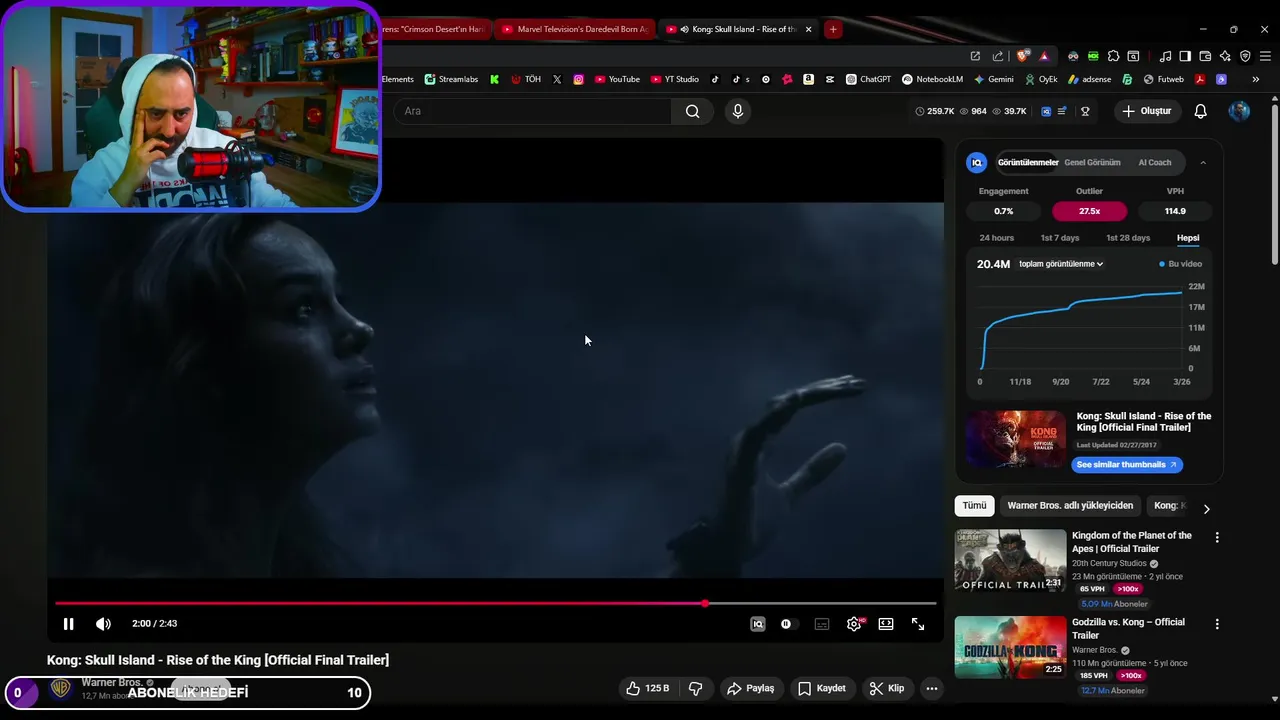The image size is (1280, 720).
Task: Open the adsense bookmark
Action: click(x=1089, y=79)
